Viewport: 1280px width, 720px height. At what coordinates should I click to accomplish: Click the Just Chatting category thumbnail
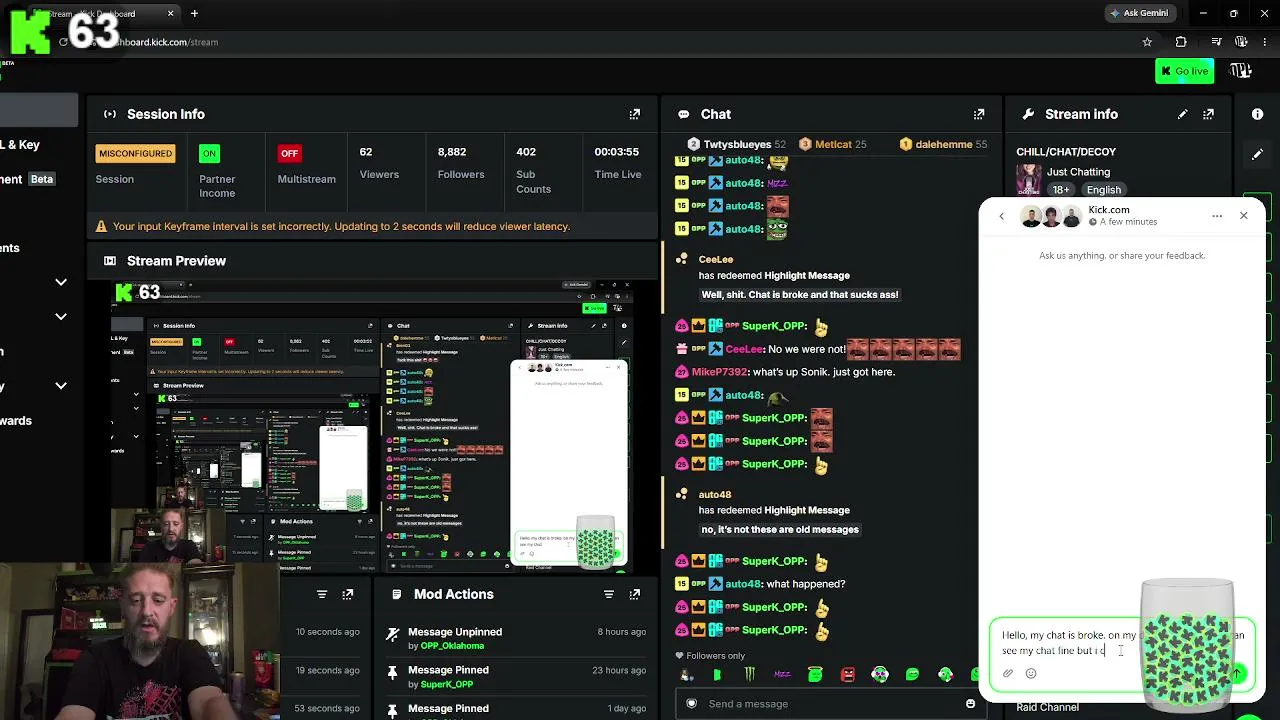point(1029,180)
